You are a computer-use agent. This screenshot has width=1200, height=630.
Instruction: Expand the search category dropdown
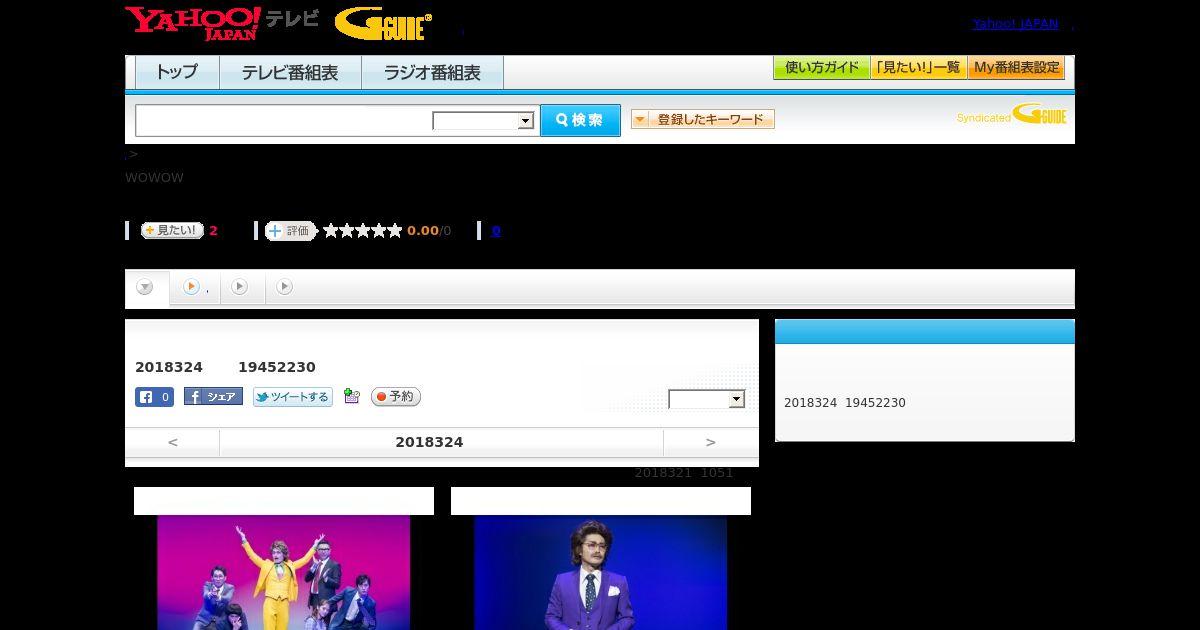(x=483, y=121)
